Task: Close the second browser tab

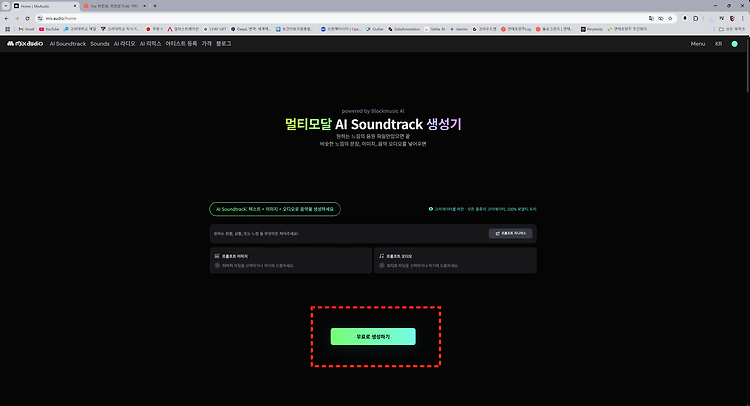Action: (x=144, y=6)
